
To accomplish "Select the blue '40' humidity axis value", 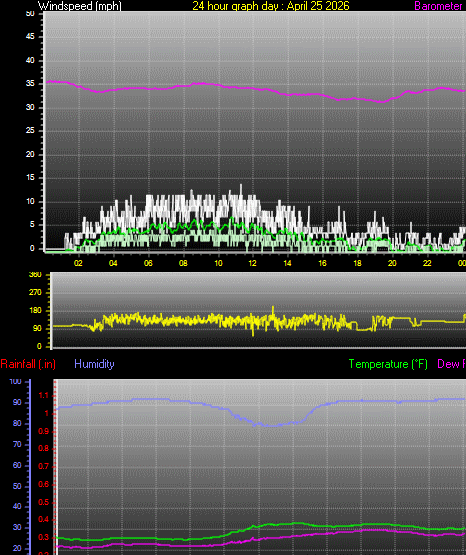I will (17, 507).
